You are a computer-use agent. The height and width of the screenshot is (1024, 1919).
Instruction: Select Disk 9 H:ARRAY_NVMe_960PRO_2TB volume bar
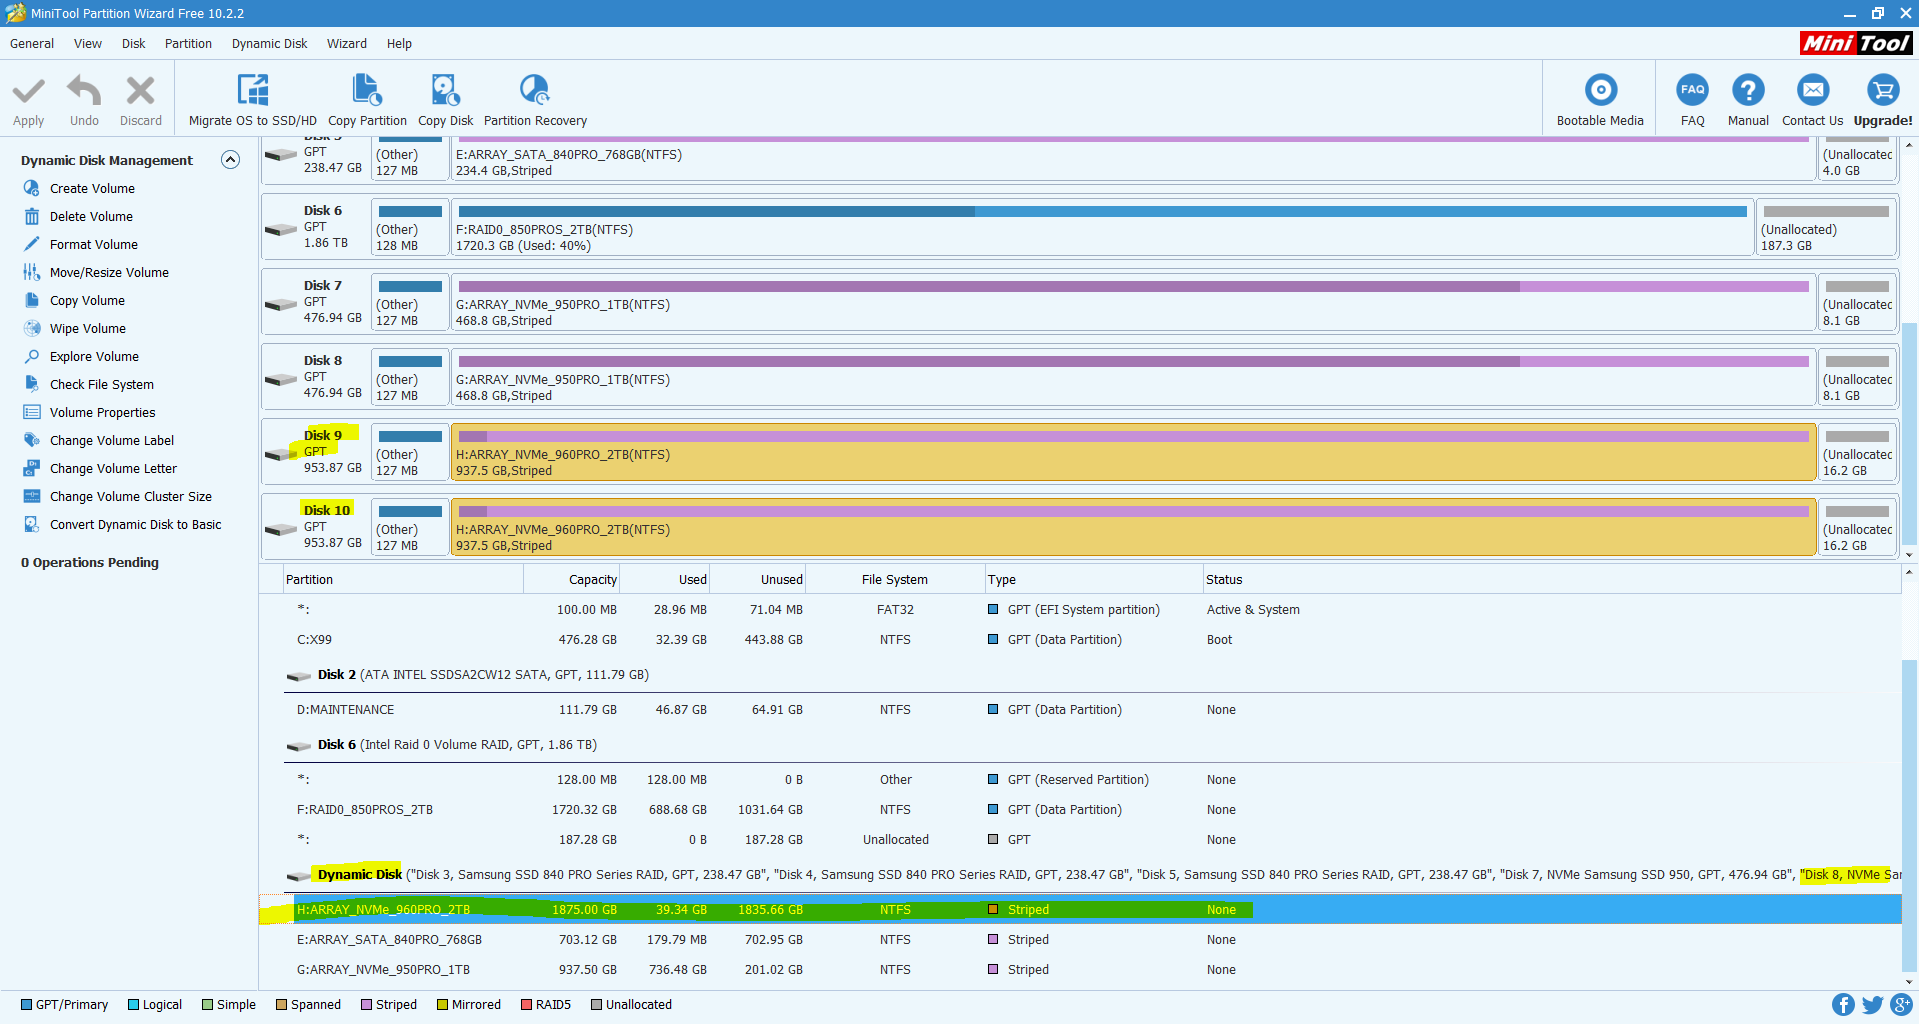1133,452
